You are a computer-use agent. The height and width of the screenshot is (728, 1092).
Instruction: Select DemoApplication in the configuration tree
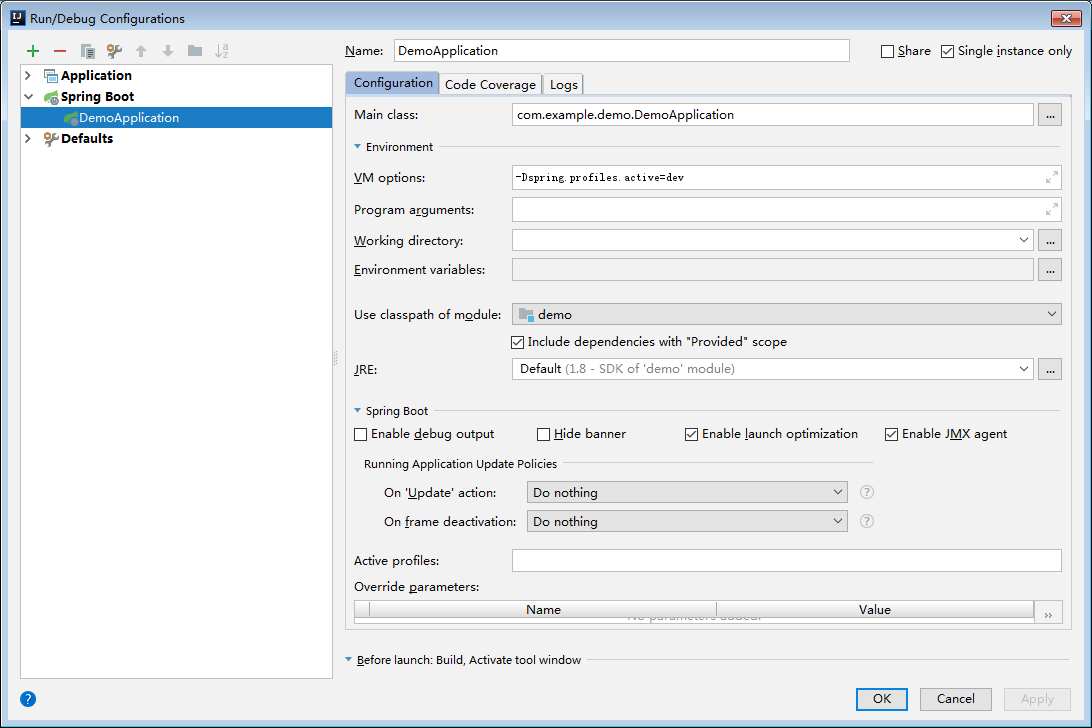tap(176, 118)
